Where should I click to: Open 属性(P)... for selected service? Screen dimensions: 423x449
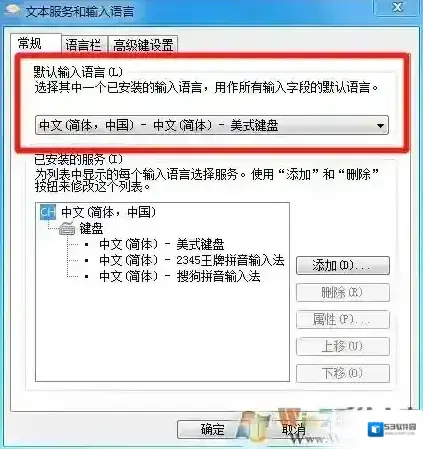click(x=343, y=319)
